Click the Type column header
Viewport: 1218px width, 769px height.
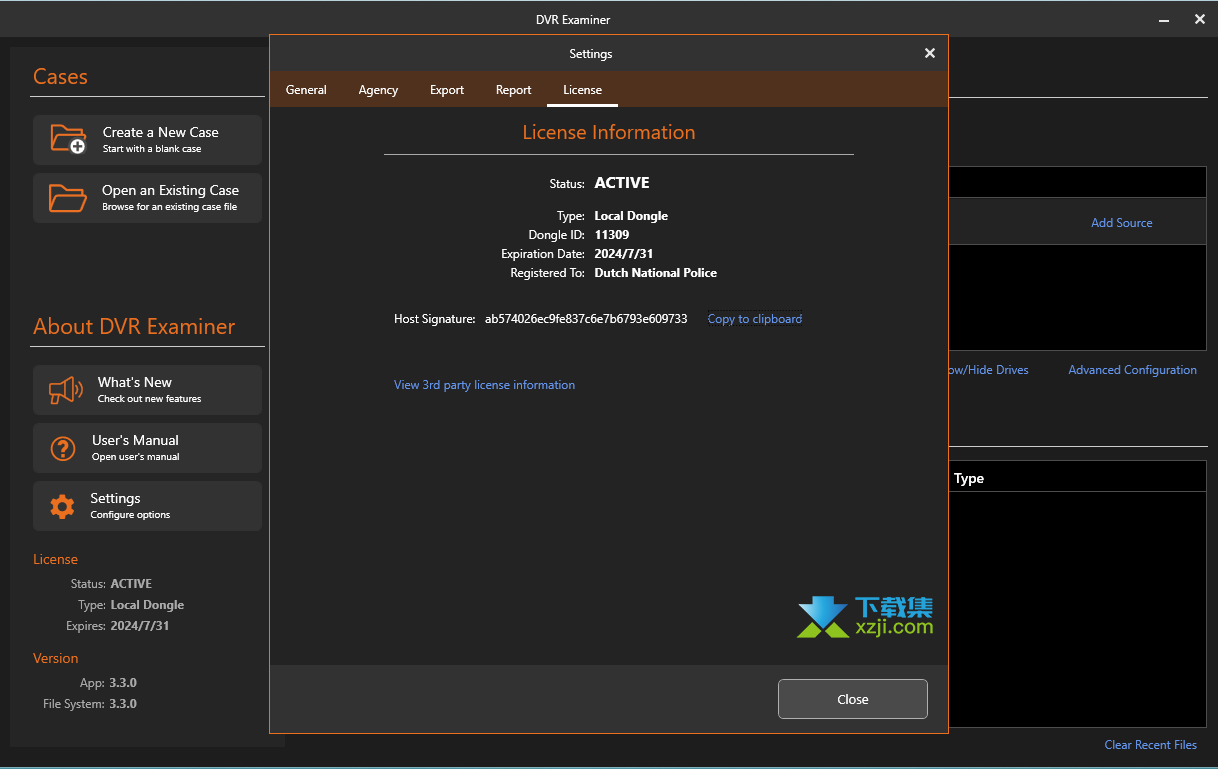[x=969, y=478]
